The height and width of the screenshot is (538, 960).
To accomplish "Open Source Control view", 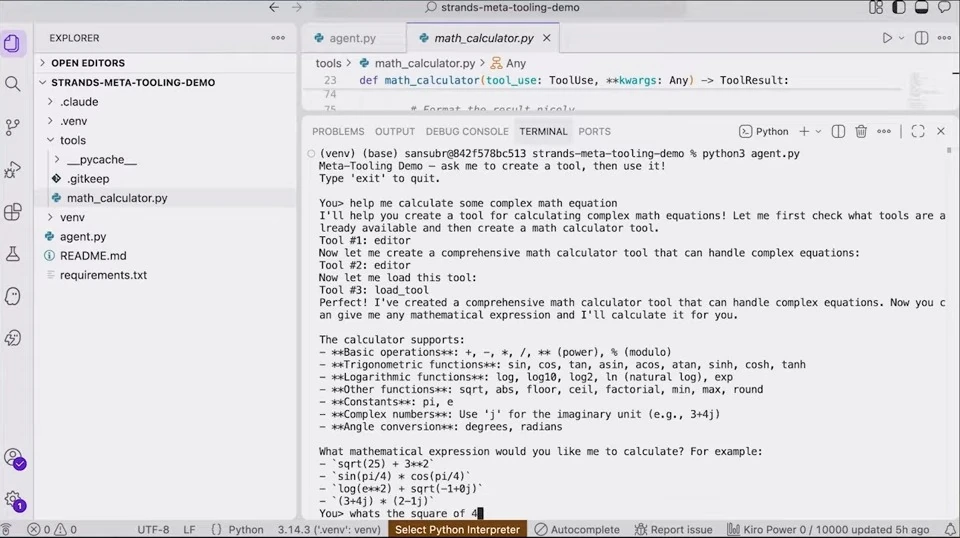I will 12,127.
